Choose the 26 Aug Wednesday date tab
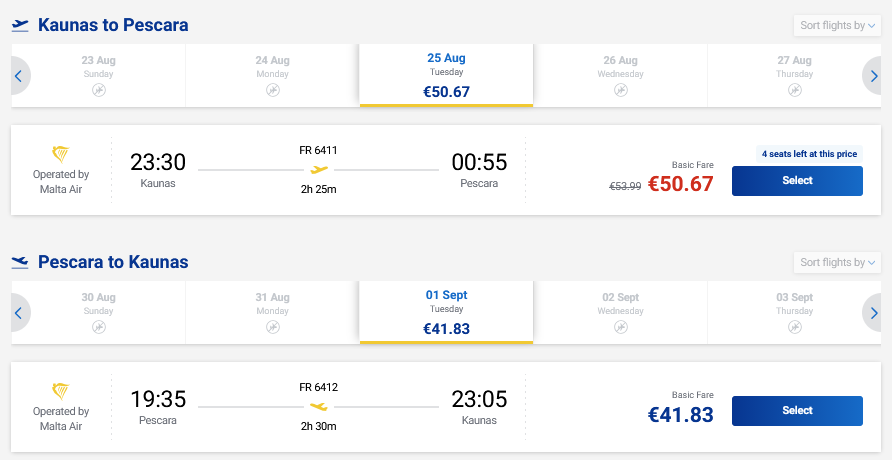The image size is (892, 460). [x=621, y=75]
